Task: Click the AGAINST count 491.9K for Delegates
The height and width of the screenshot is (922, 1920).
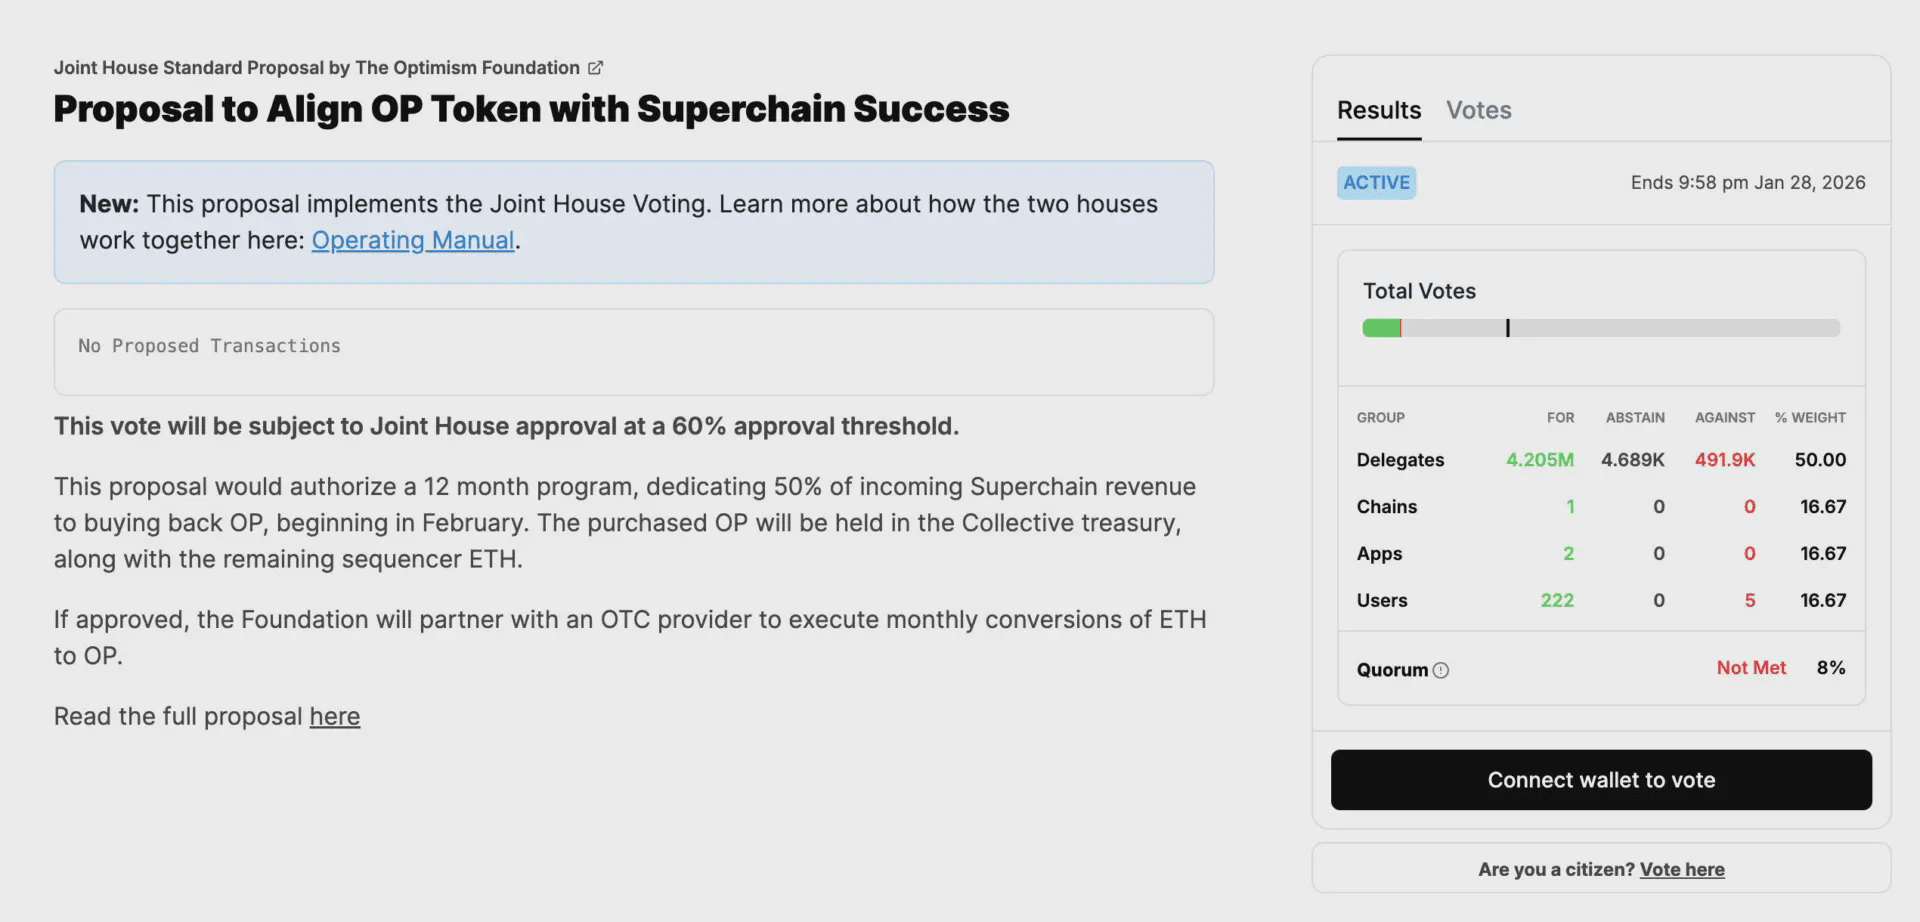Action: [x=1724, y=460]
